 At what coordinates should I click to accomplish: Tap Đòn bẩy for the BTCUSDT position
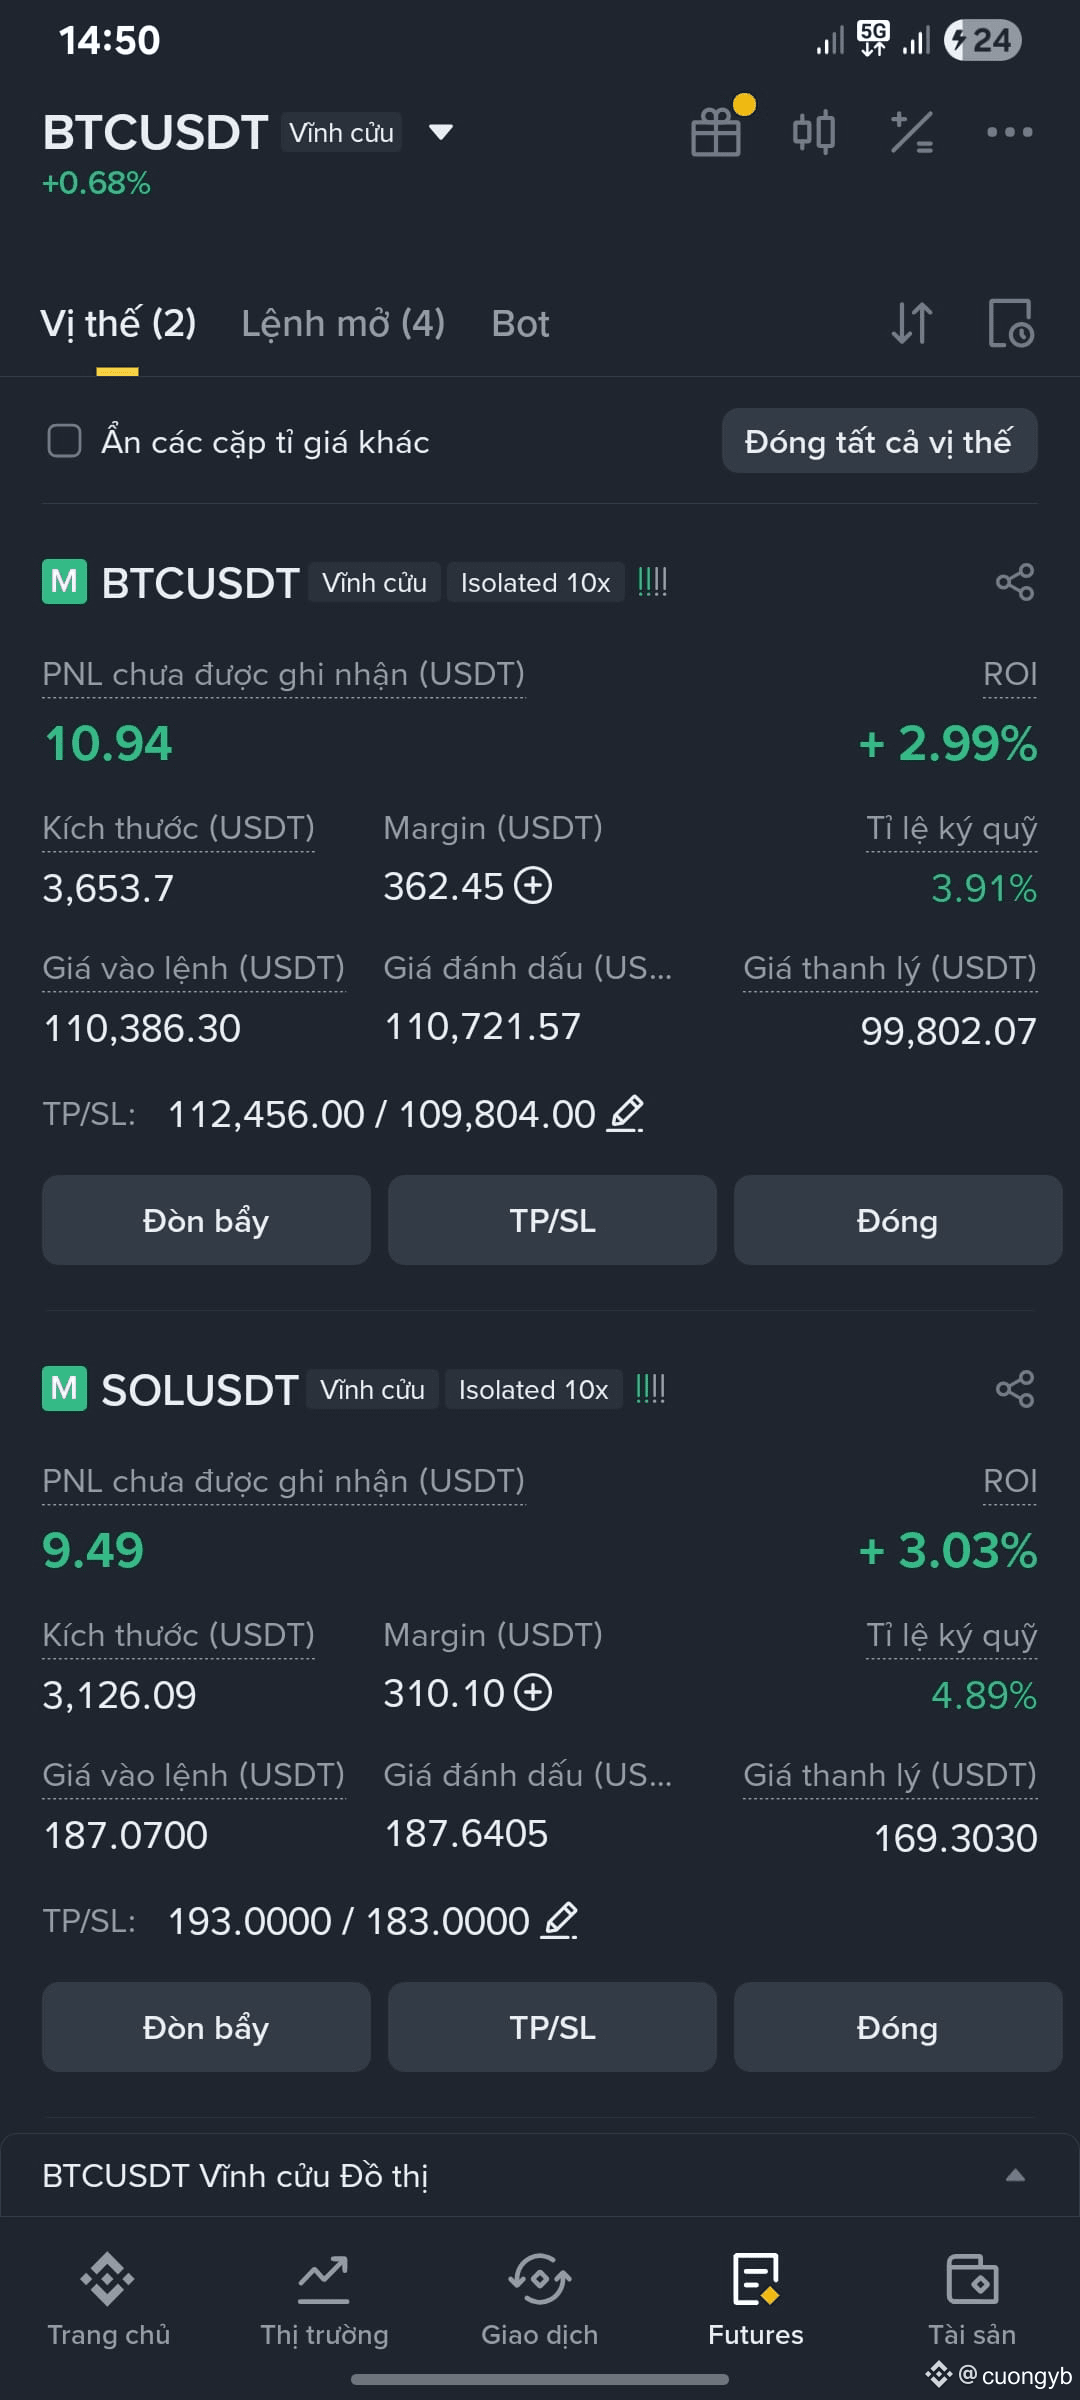click(x=206, y=1220)
